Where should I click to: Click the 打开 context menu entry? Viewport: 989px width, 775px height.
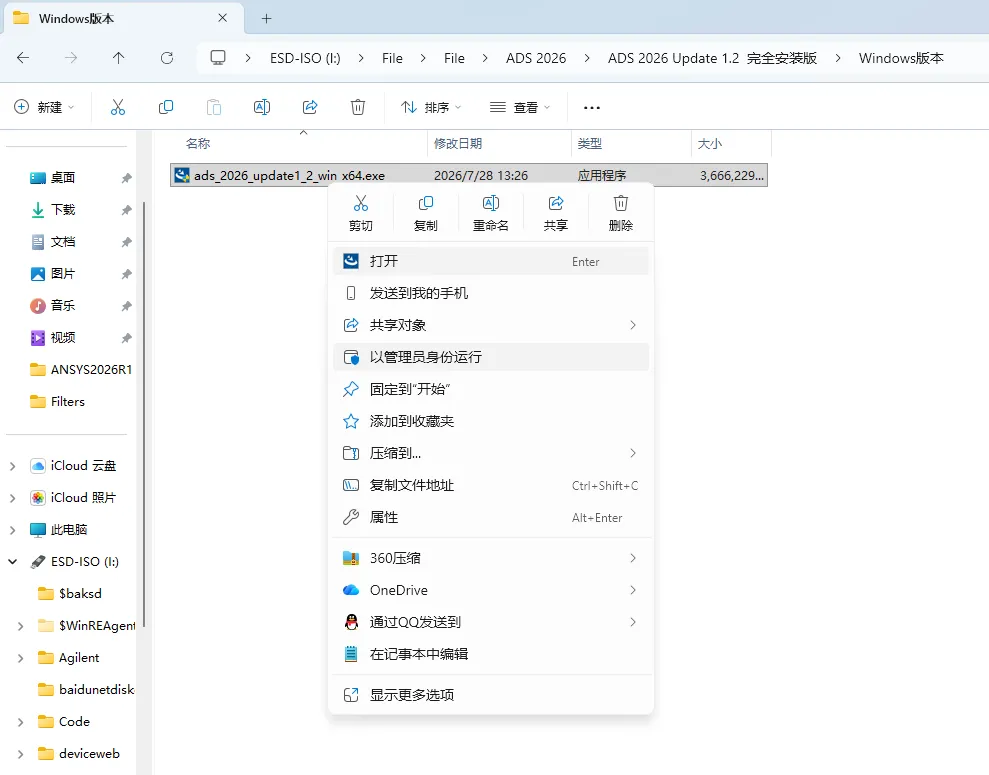tap(491, 261)
